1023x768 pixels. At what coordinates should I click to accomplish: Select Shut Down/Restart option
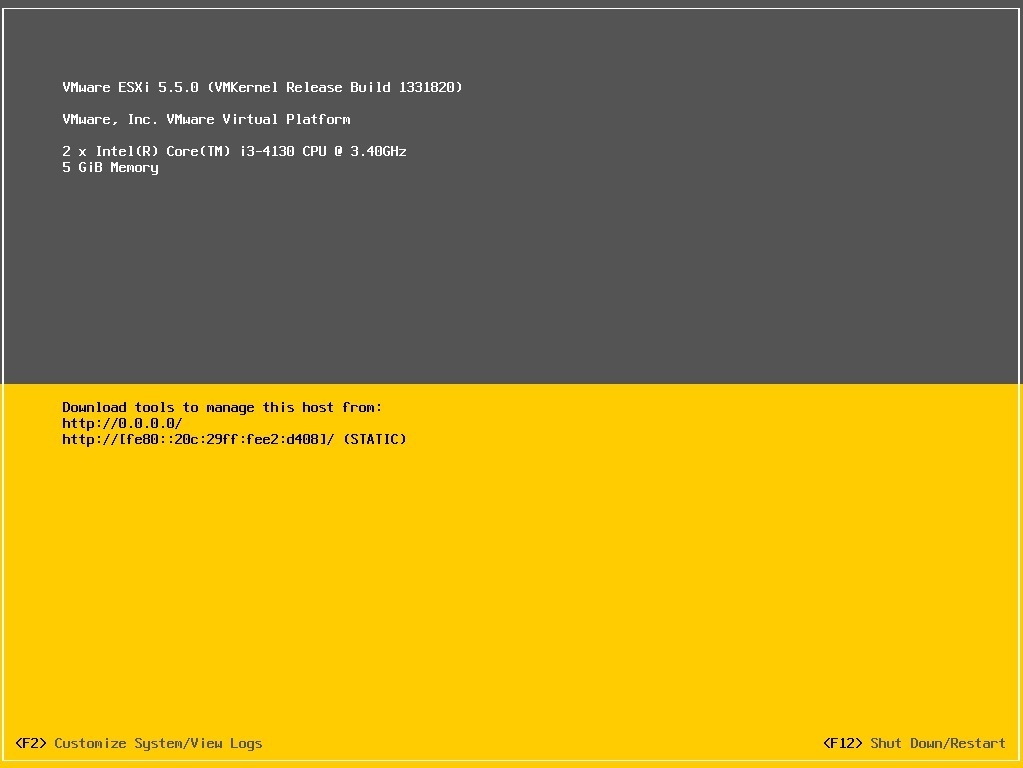937,743
